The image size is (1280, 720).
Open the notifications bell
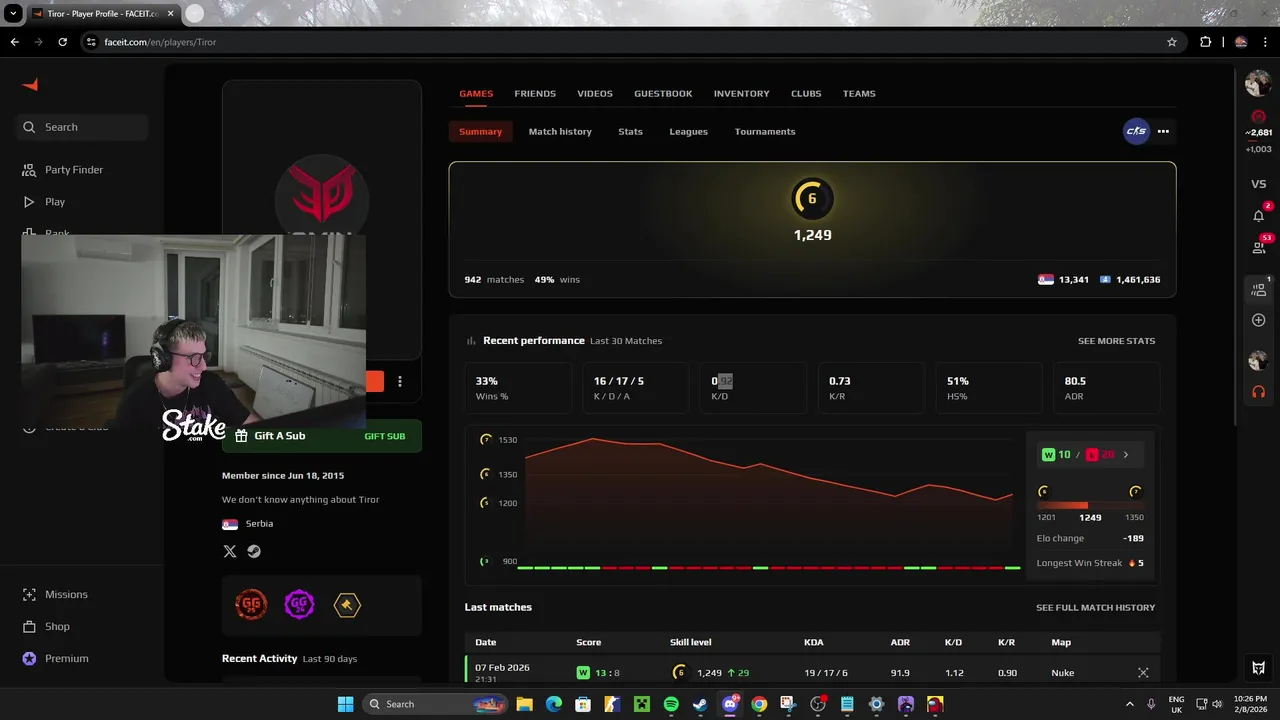pos(1258,216)
